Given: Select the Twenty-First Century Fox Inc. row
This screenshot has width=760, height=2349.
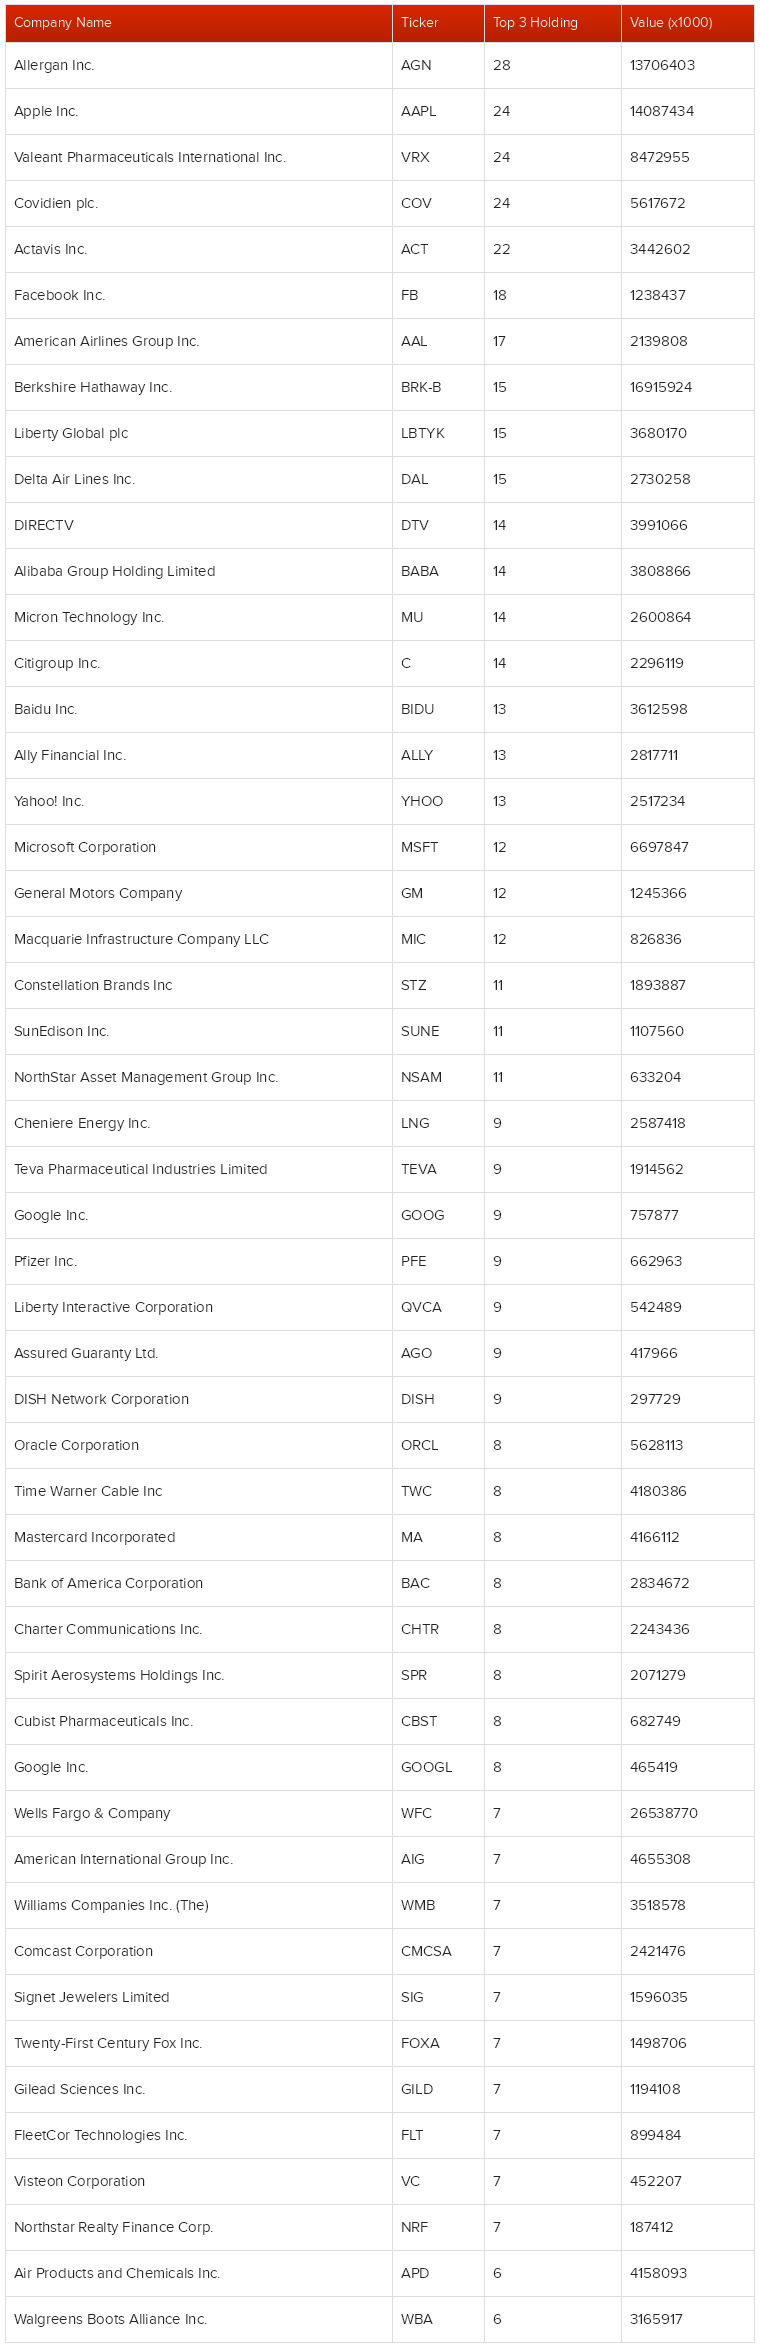Looking at the screenshot, I should point(380,2043).
